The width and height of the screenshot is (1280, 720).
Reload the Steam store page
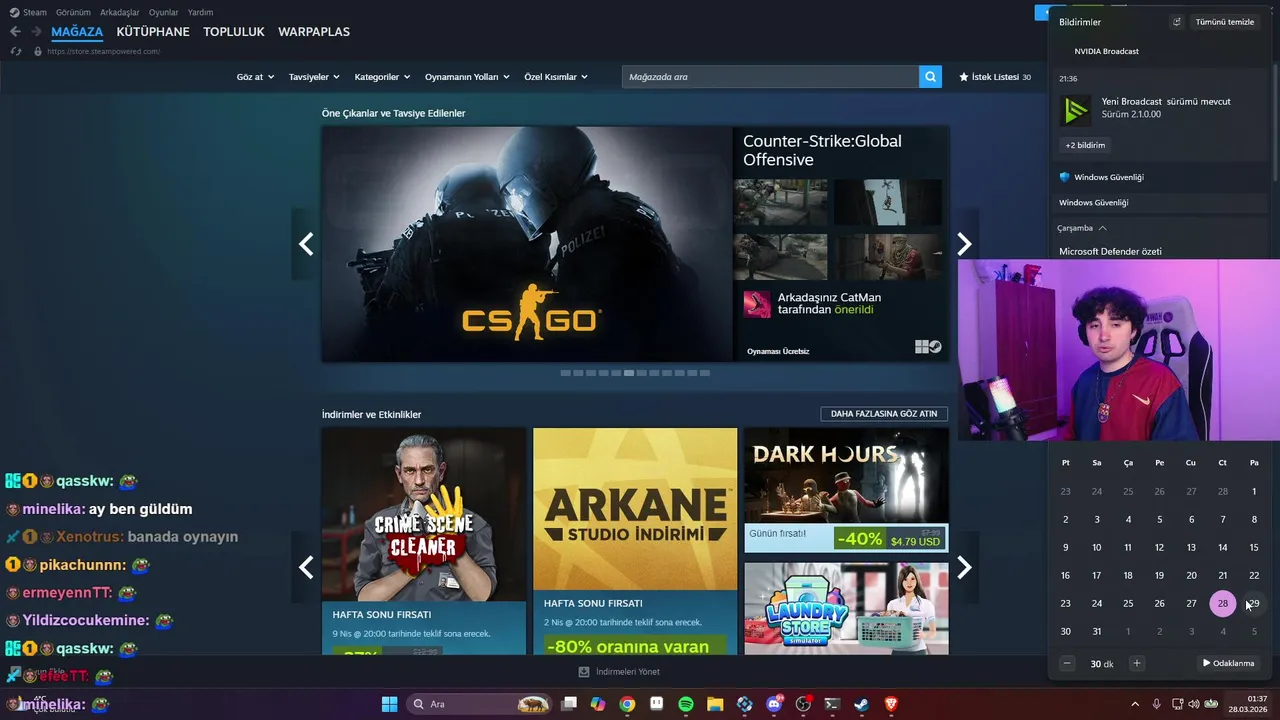[15, 51]
